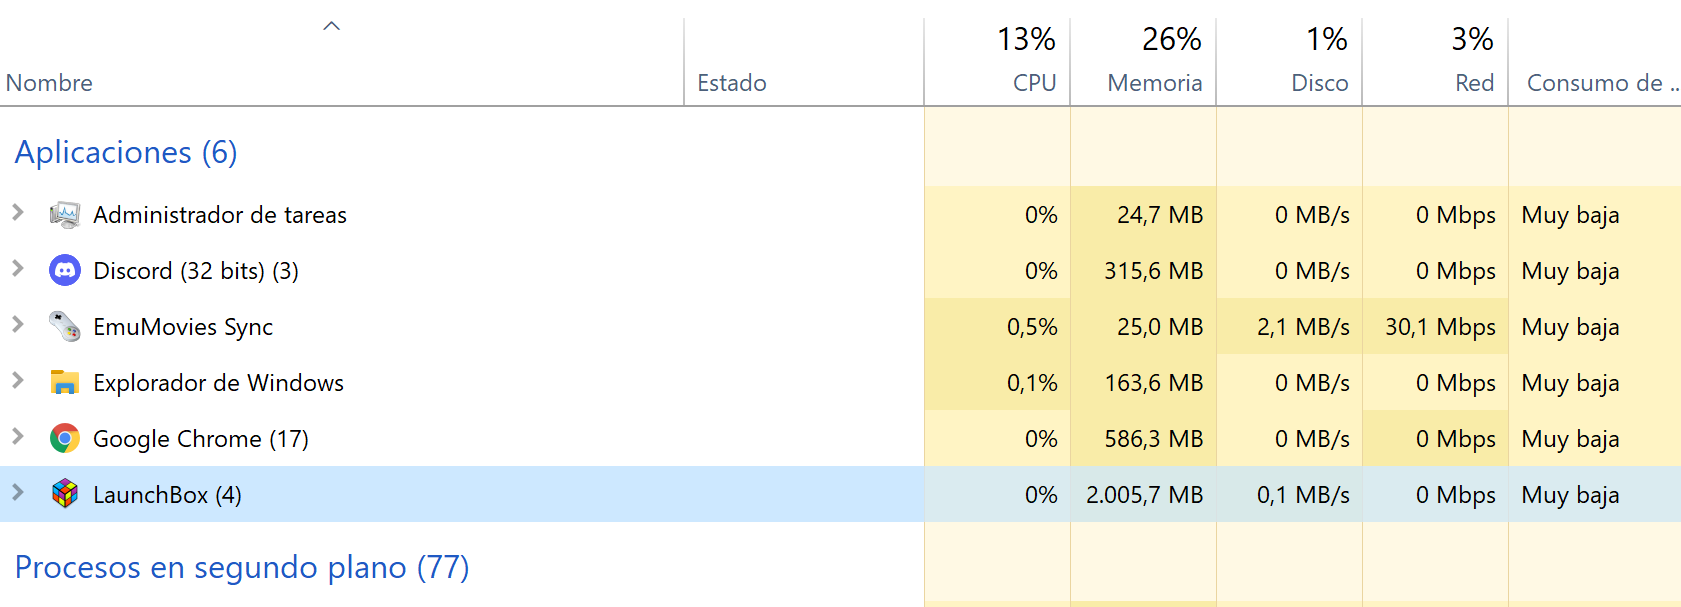Expand the LaunchBox process group
Viewport: 1681px width, 607px height.
pos(18,492)
